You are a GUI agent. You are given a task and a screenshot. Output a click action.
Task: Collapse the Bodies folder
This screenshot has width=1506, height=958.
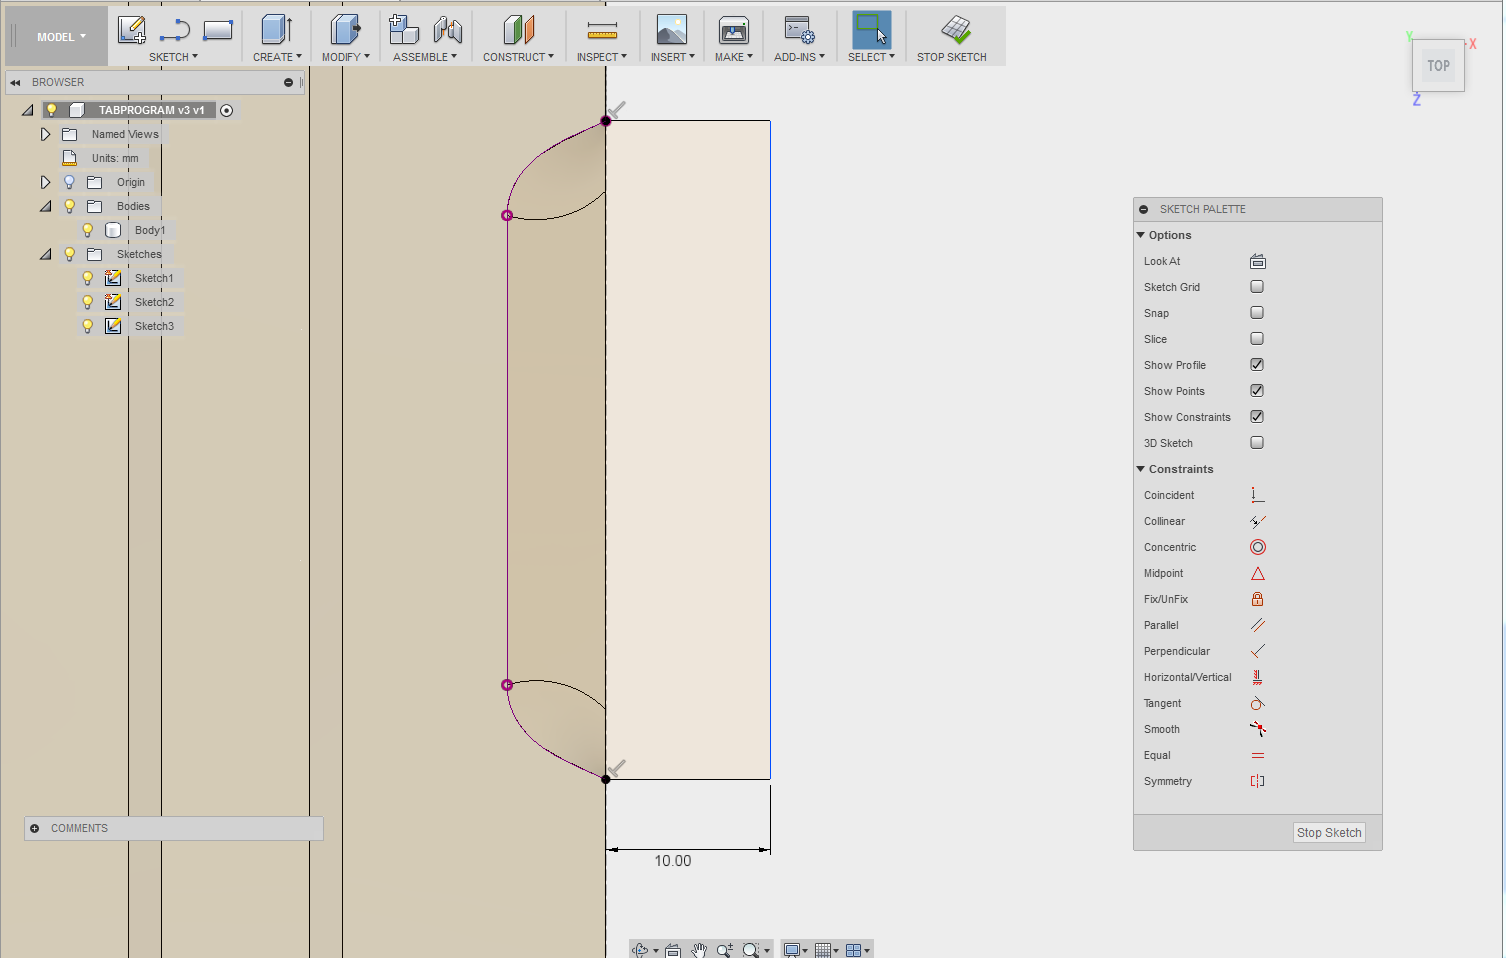[45, 206]
